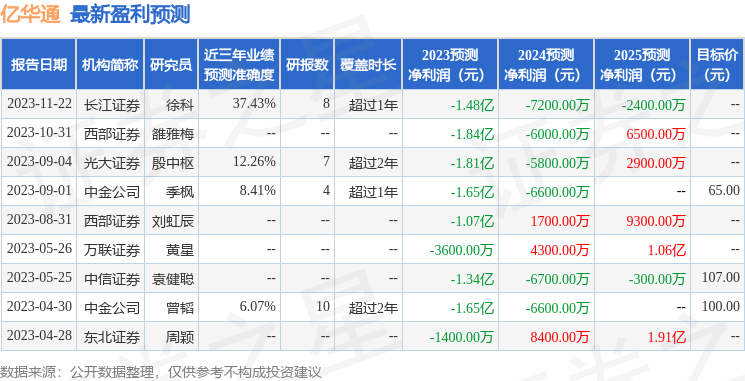Click the date 2023-04-28
This screenshot has width=745, height=381.
39,336
